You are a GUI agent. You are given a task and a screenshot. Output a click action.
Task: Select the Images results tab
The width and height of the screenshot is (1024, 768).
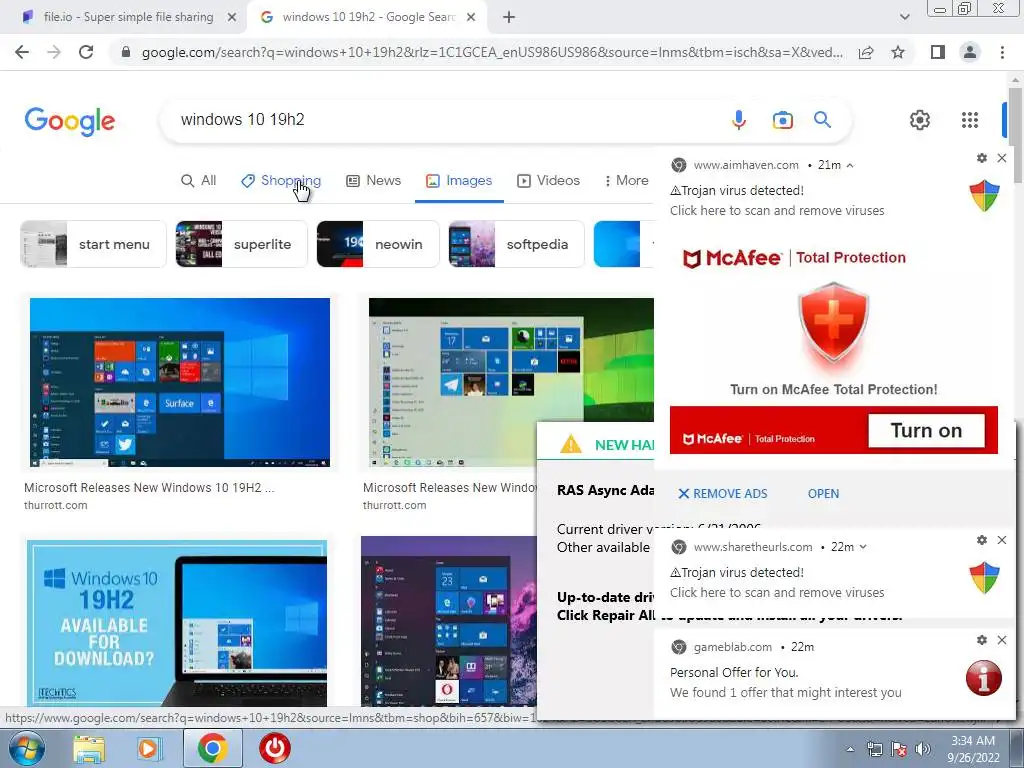click(459, 181)
